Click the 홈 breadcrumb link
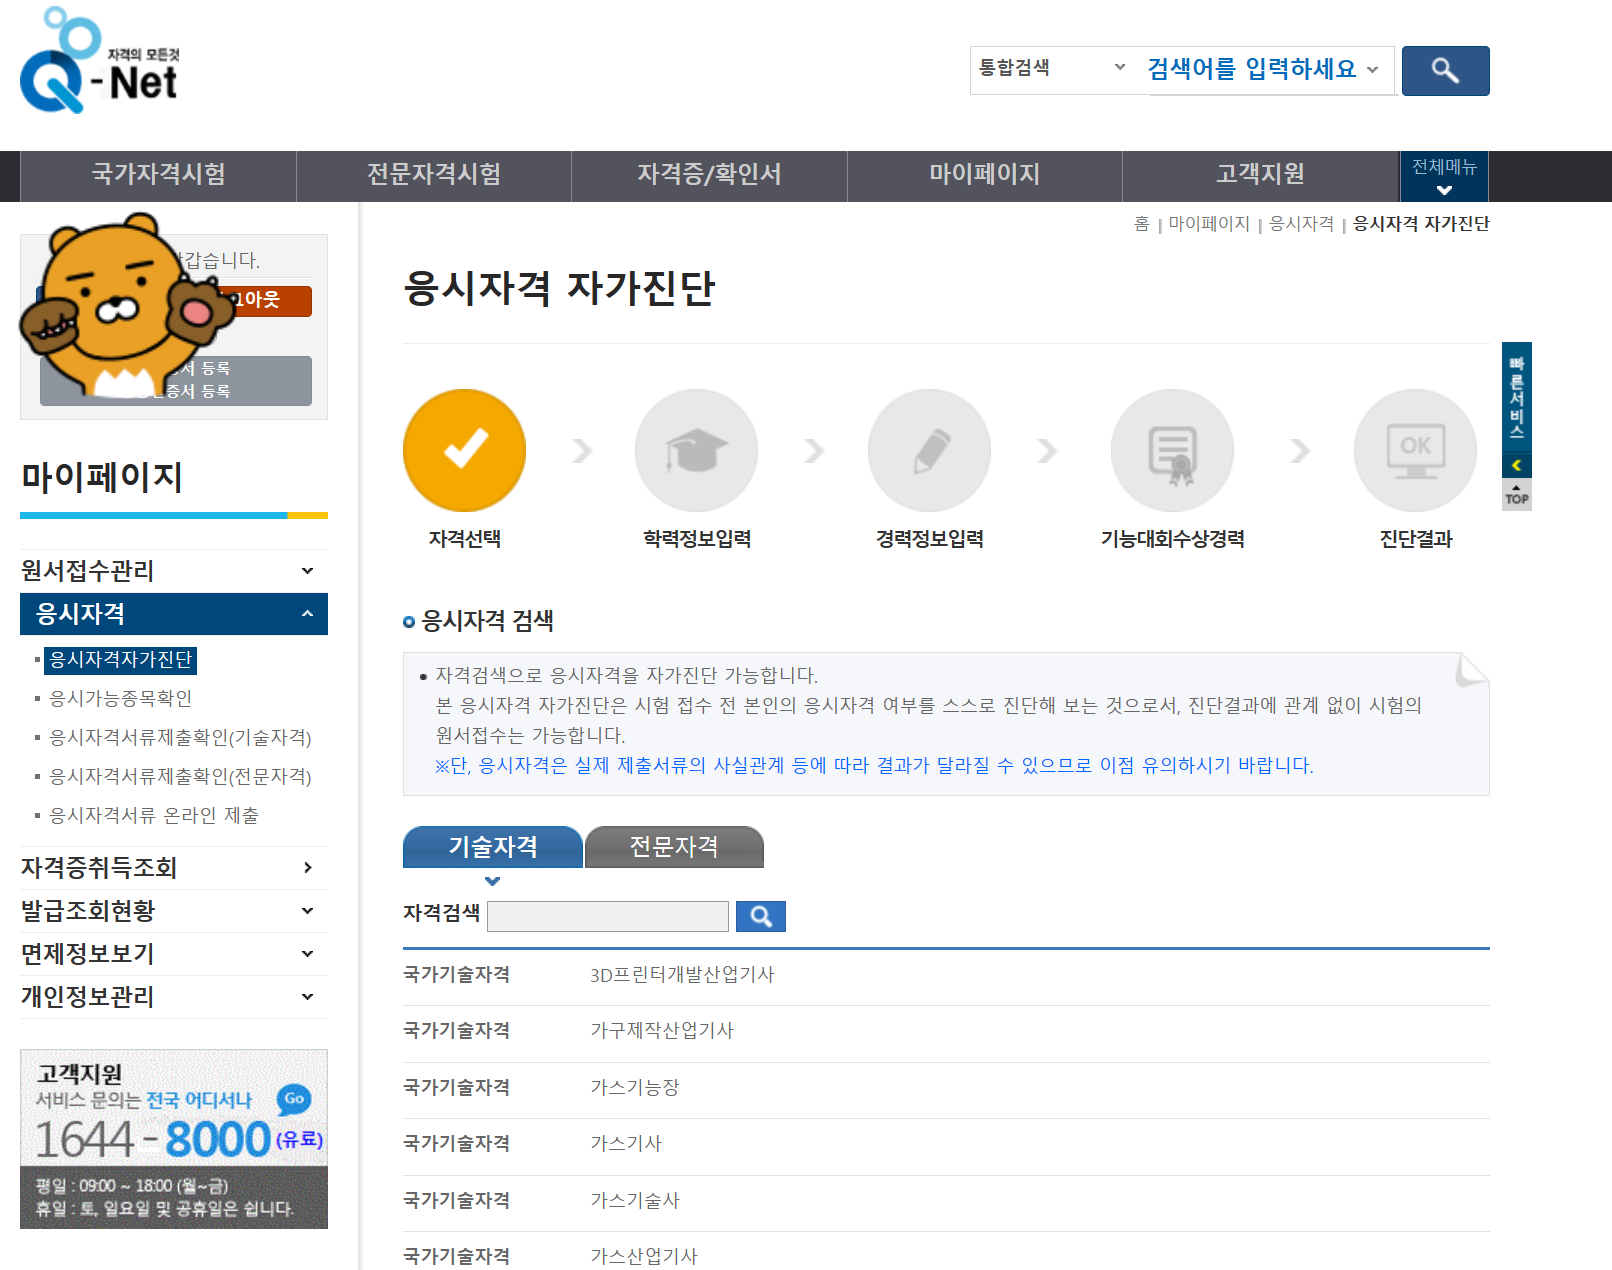Screen dimensions: 1612x1270 pos(1140,223)
